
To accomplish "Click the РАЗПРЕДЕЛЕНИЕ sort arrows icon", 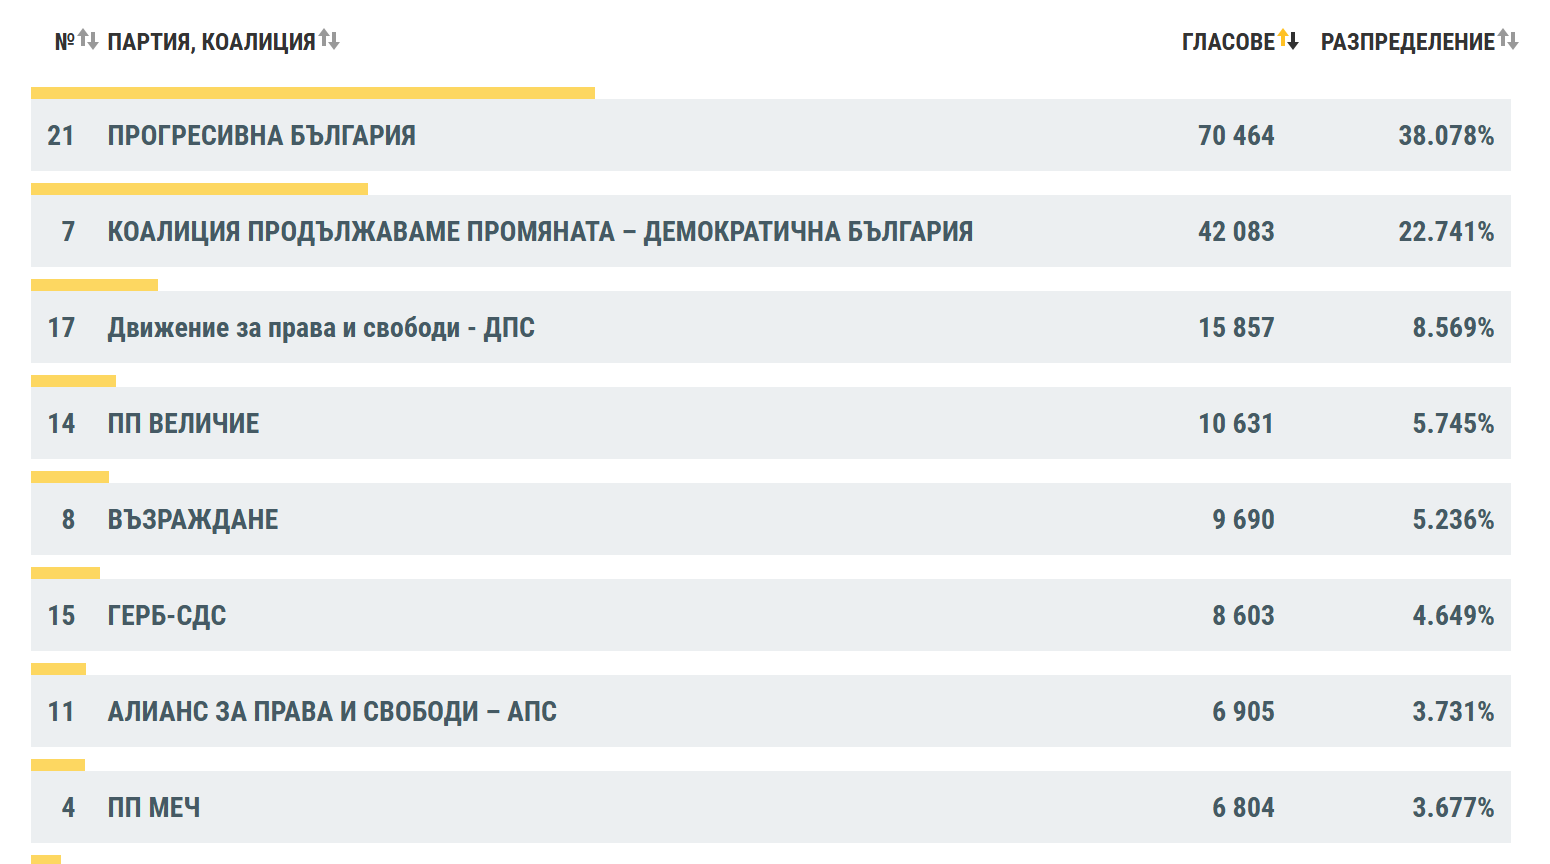I will tap(1508, 40).
